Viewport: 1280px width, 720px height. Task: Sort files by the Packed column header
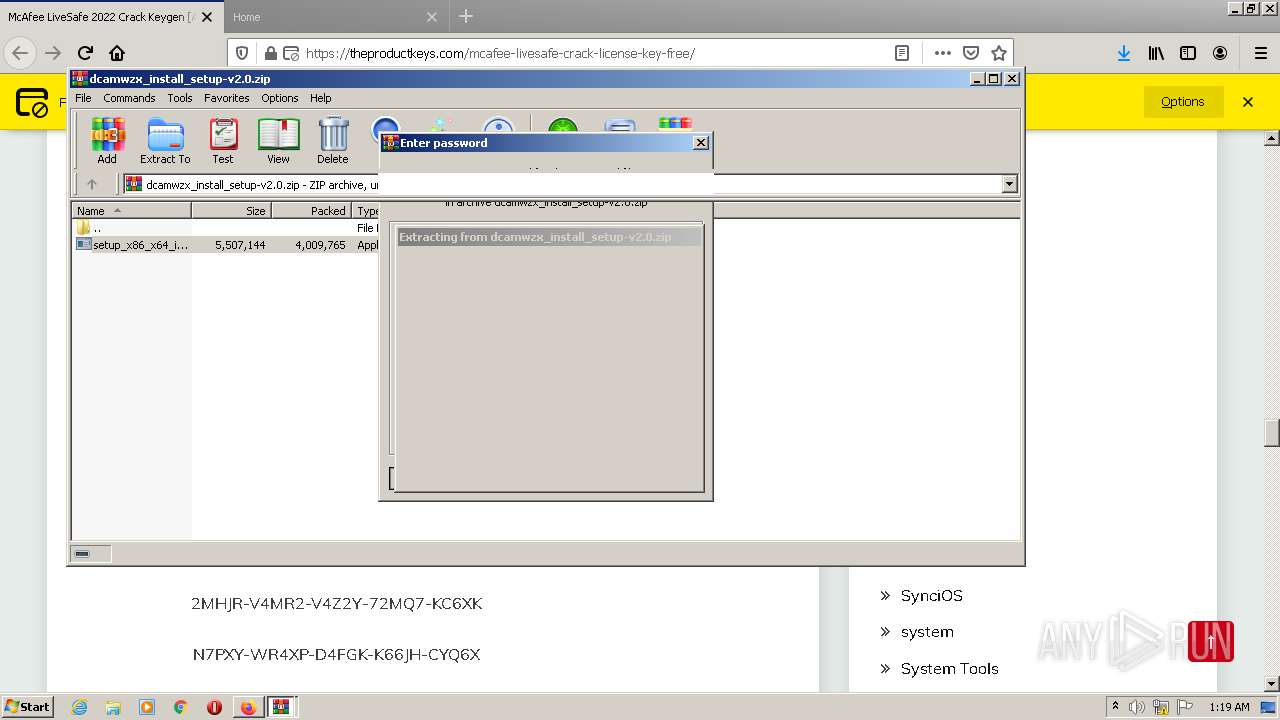(x=311, y=211)
